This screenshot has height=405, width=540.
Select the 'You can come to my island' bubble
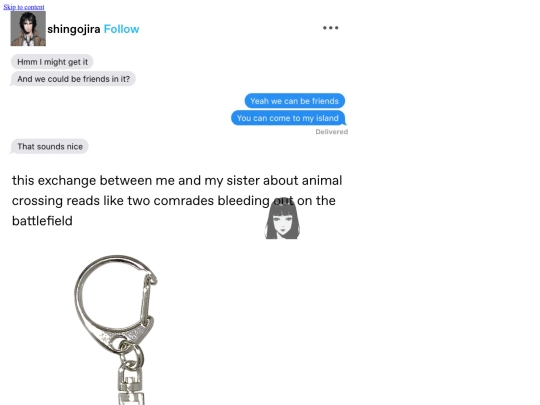tap(288, 118)
